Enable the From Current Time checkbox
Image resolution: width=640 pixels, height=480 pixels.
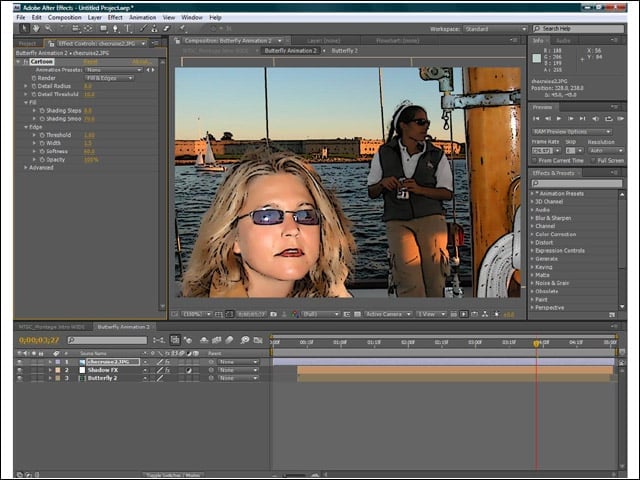coord(534,161)
